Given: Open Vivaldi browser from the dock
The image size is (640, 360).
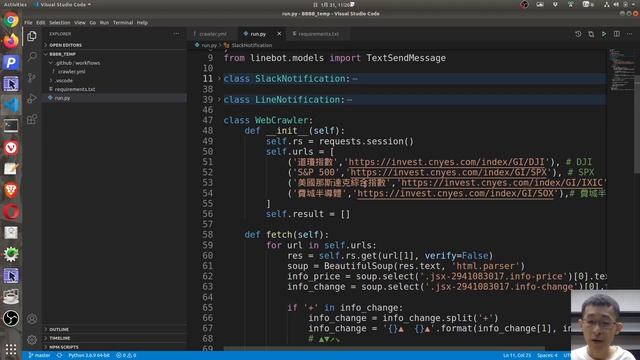Looking at the screenshot, I should coord(11,147).
